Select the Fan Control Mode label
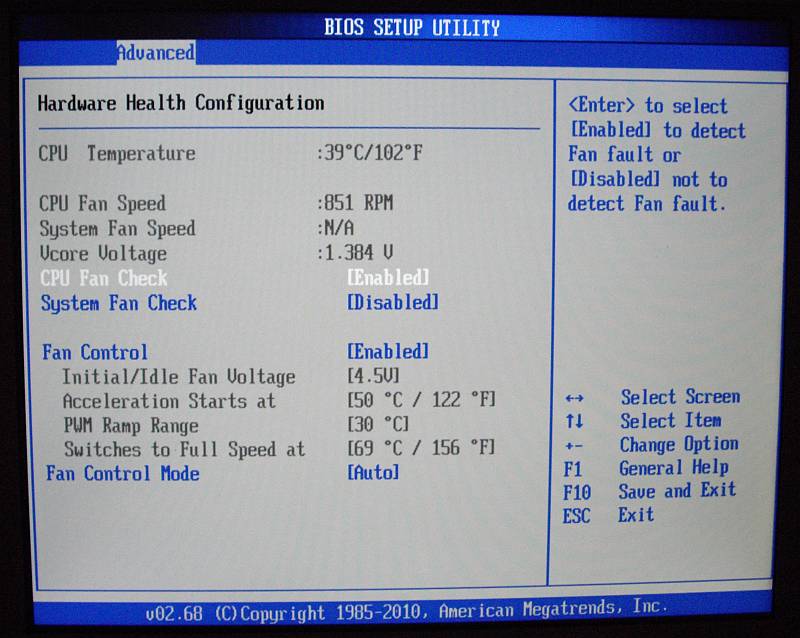Image resolution: width=800 pixels, height=638 pixels. coord(122,473)
